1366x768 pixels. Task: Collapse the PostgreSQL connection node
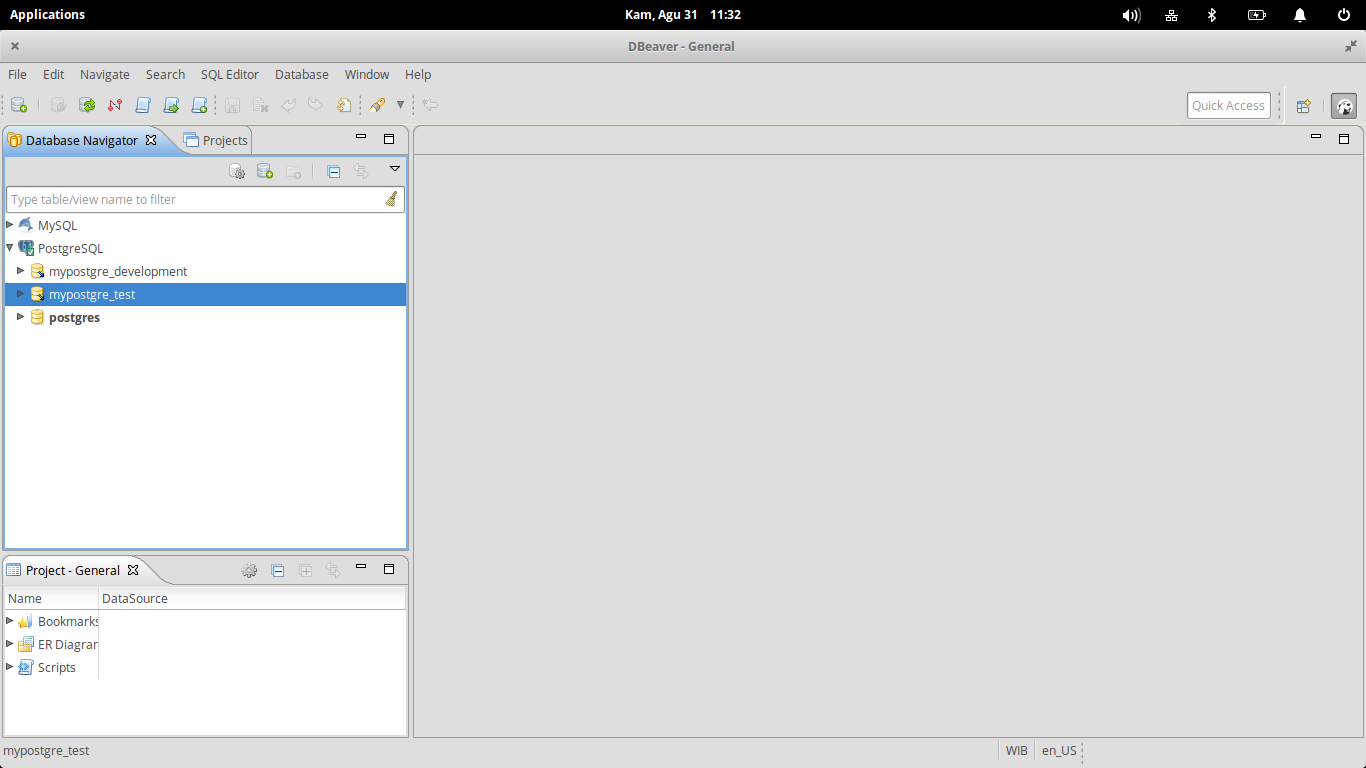coord(10,248)
